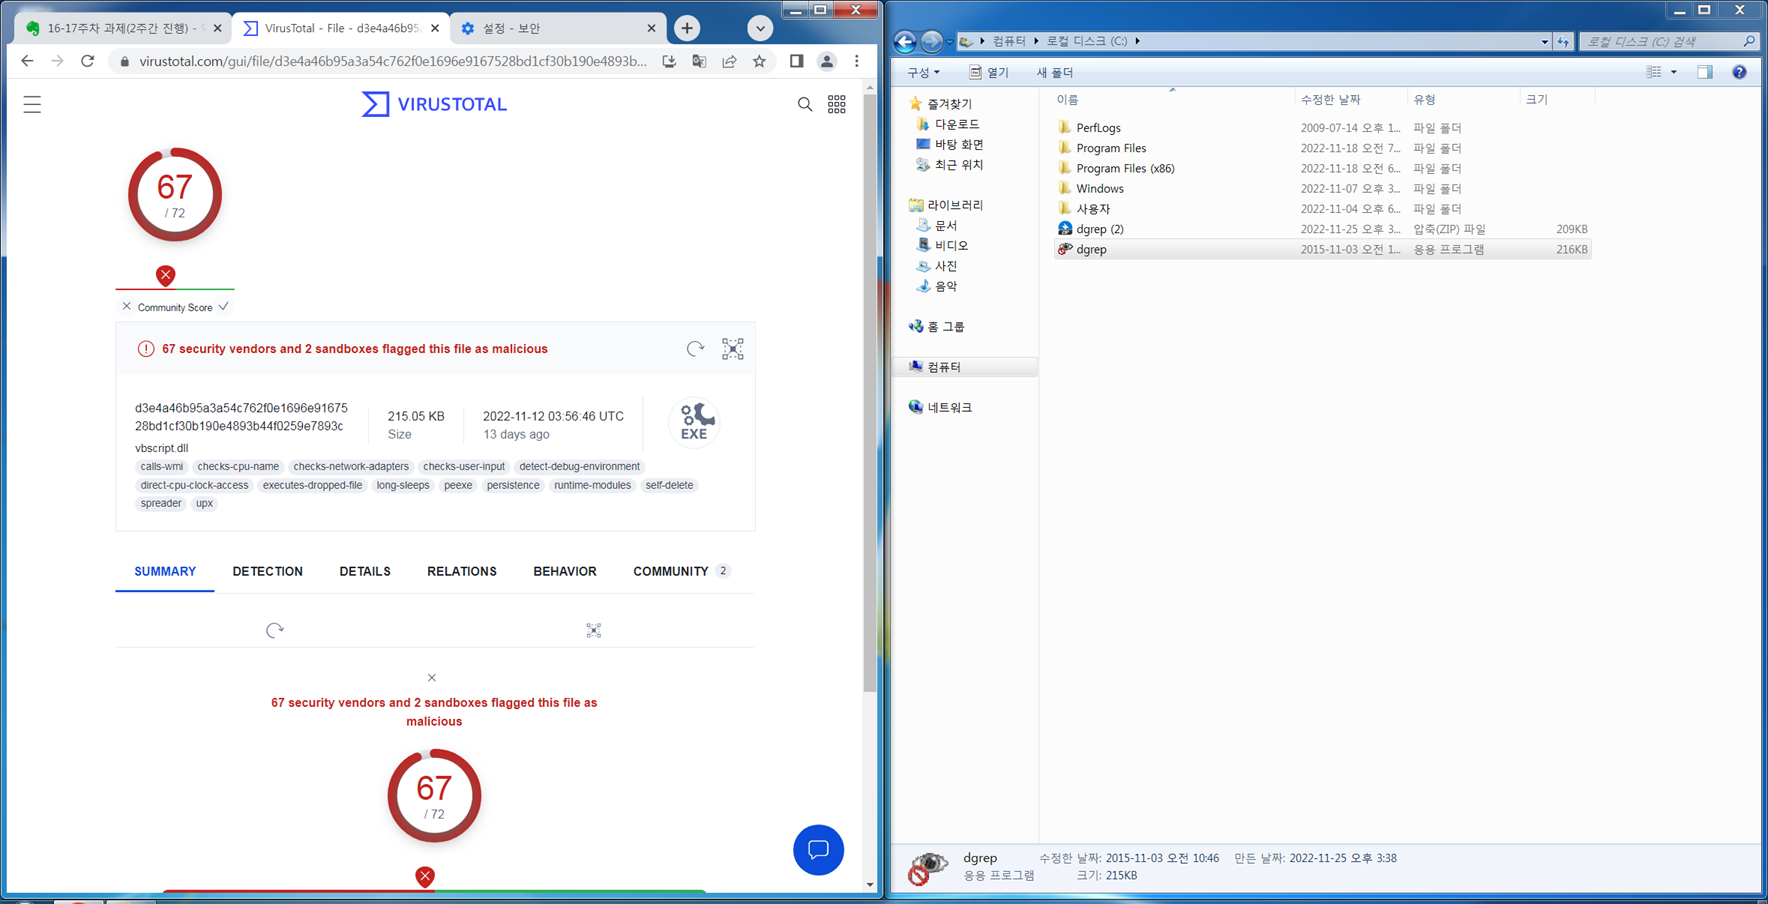Downvote with the Community Score X
Image resolution: width=1768 pixels, height=904 pixels.
[127, 307]
